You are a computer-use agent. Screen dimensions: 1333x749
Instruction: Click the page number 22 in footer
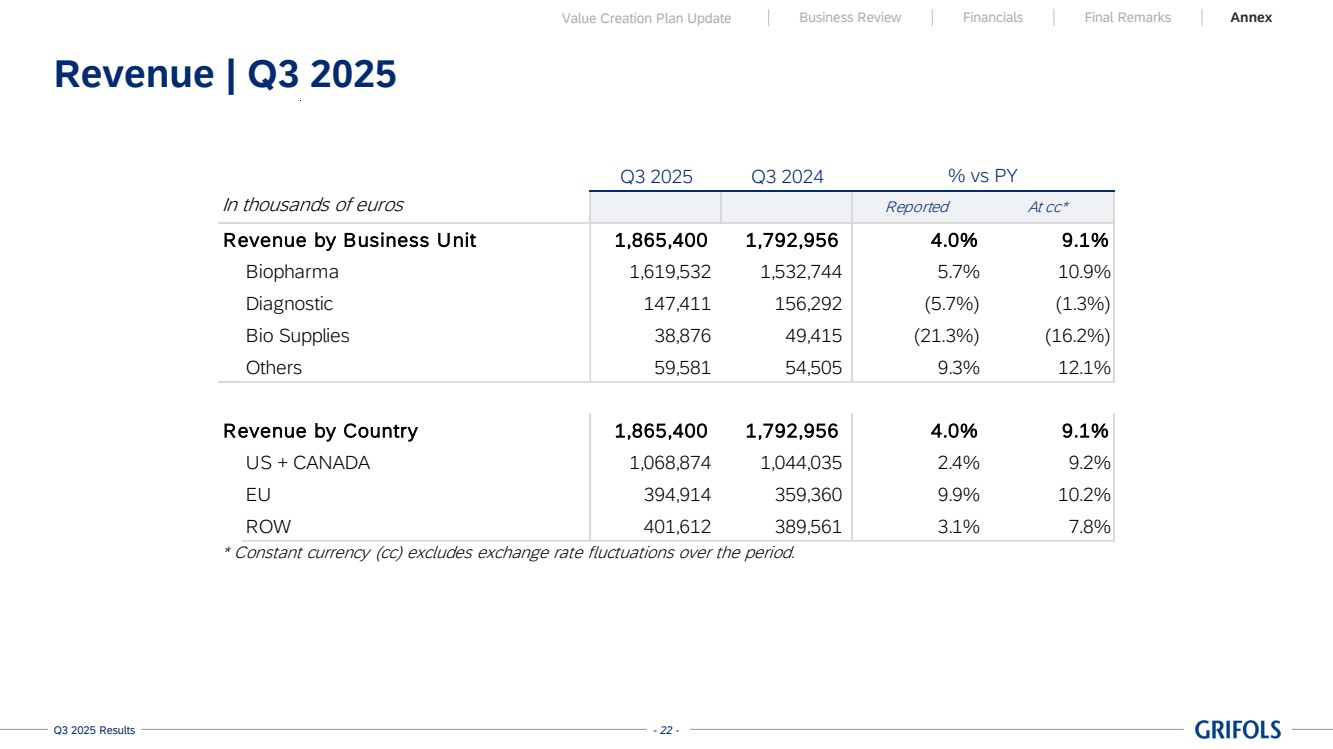click(666, 730)
